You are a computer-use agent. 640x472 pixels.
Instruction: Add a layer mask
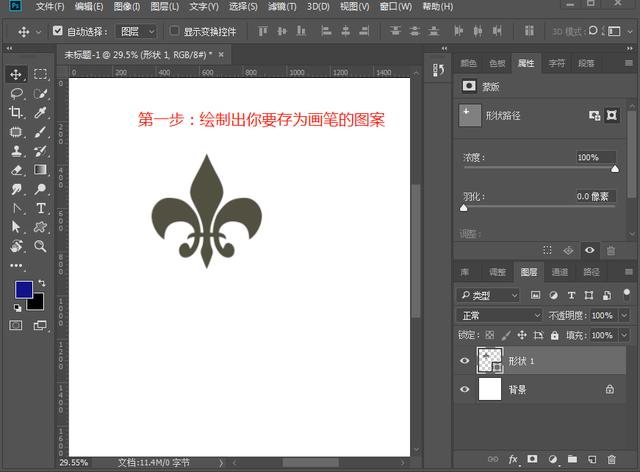(x=532, y=459)
